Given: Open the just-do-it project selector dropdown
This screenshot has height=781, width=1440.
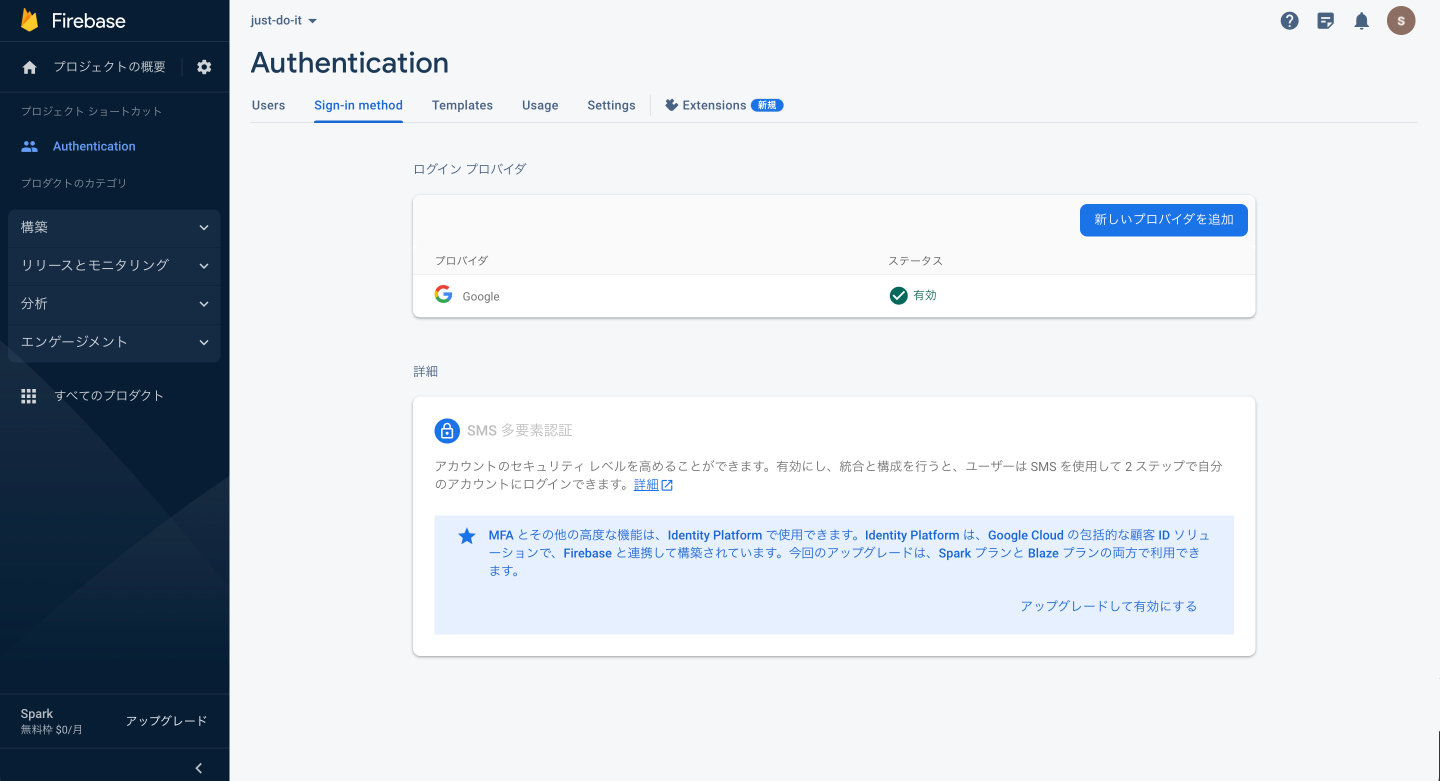Looking at the screenshot, I should pos(284,20).
